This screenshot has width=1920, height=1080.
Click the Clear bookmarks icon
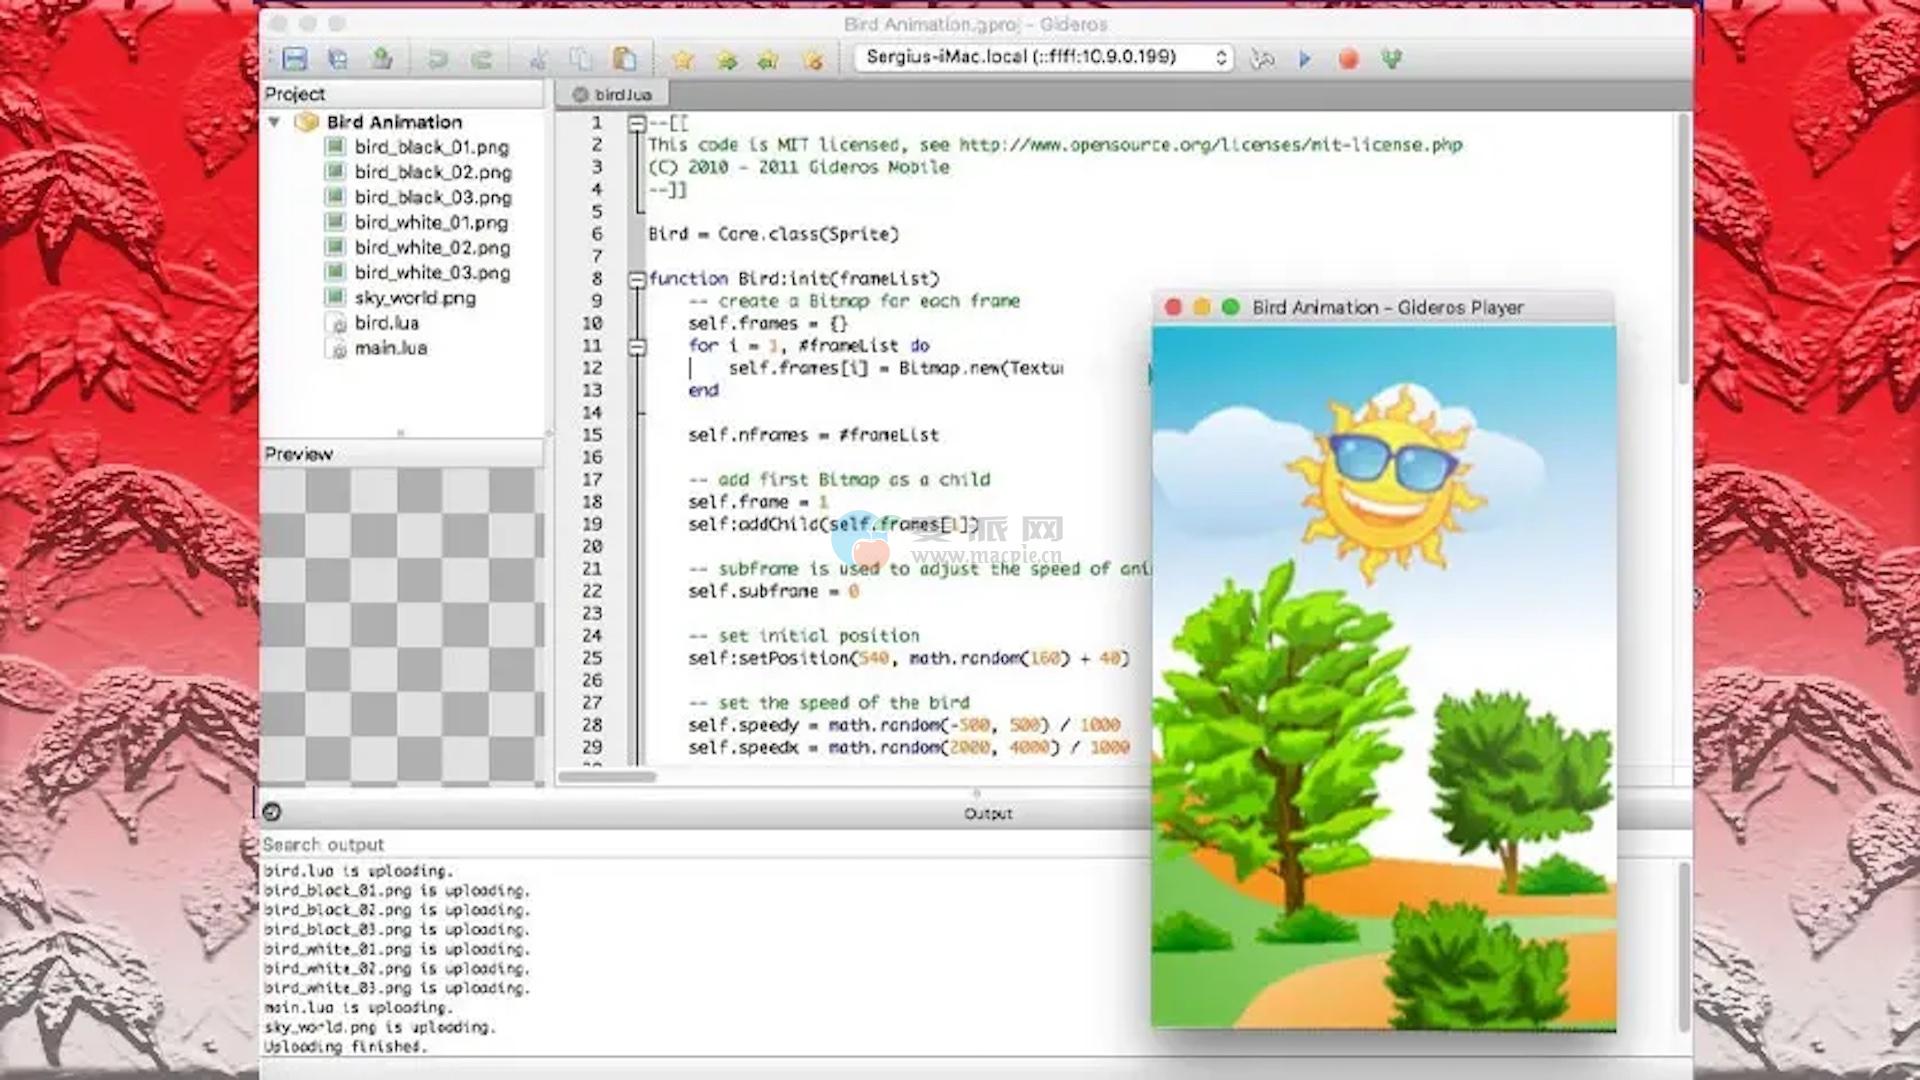coord(813,60)
